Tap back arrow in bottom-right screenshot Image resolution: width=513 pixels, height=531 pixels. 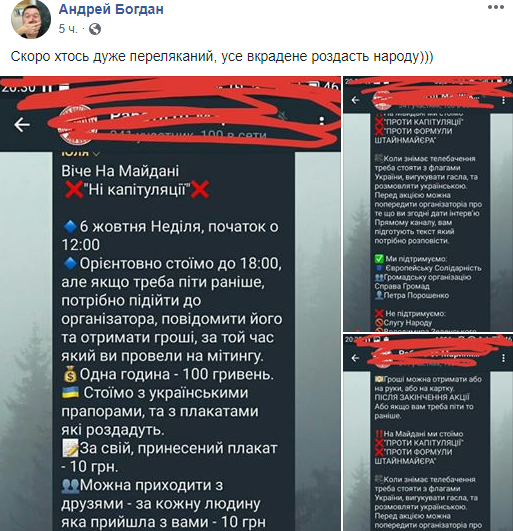355,358
